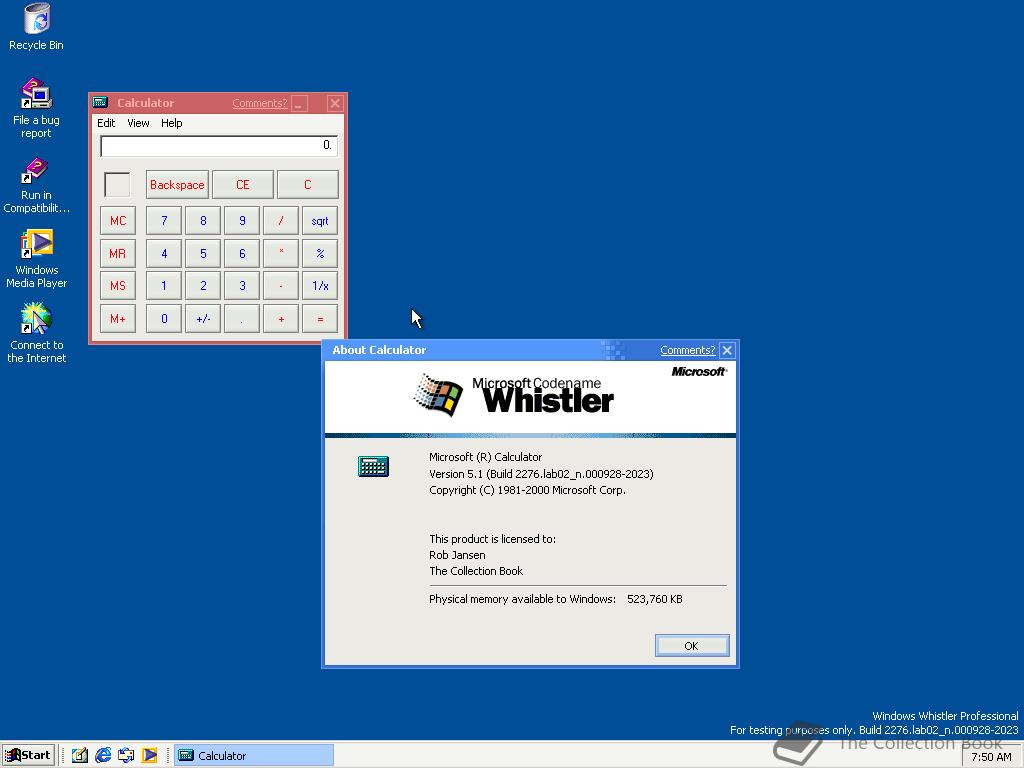1024x768 pixels.
Task: Launch Media Player from quick launch
Action: click(150, 755)
